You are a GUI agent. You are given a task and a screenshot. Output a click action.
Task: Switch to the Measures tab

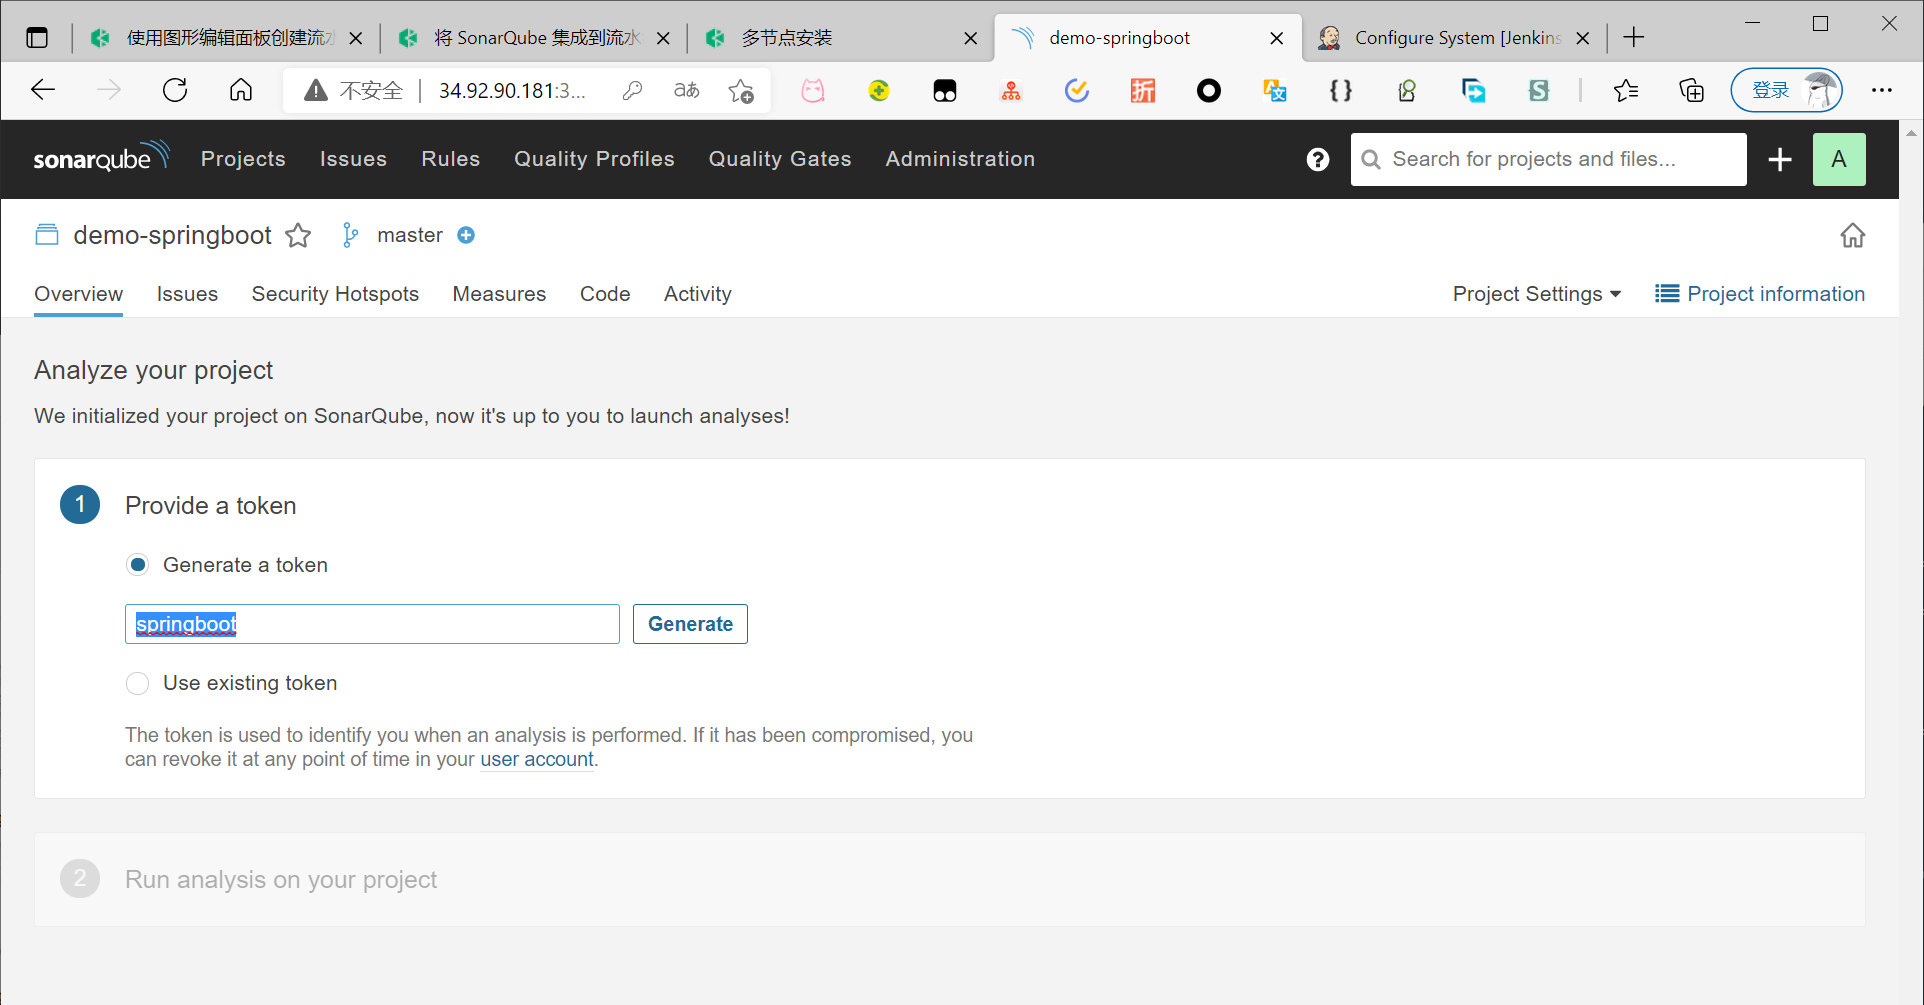point(499,294)
